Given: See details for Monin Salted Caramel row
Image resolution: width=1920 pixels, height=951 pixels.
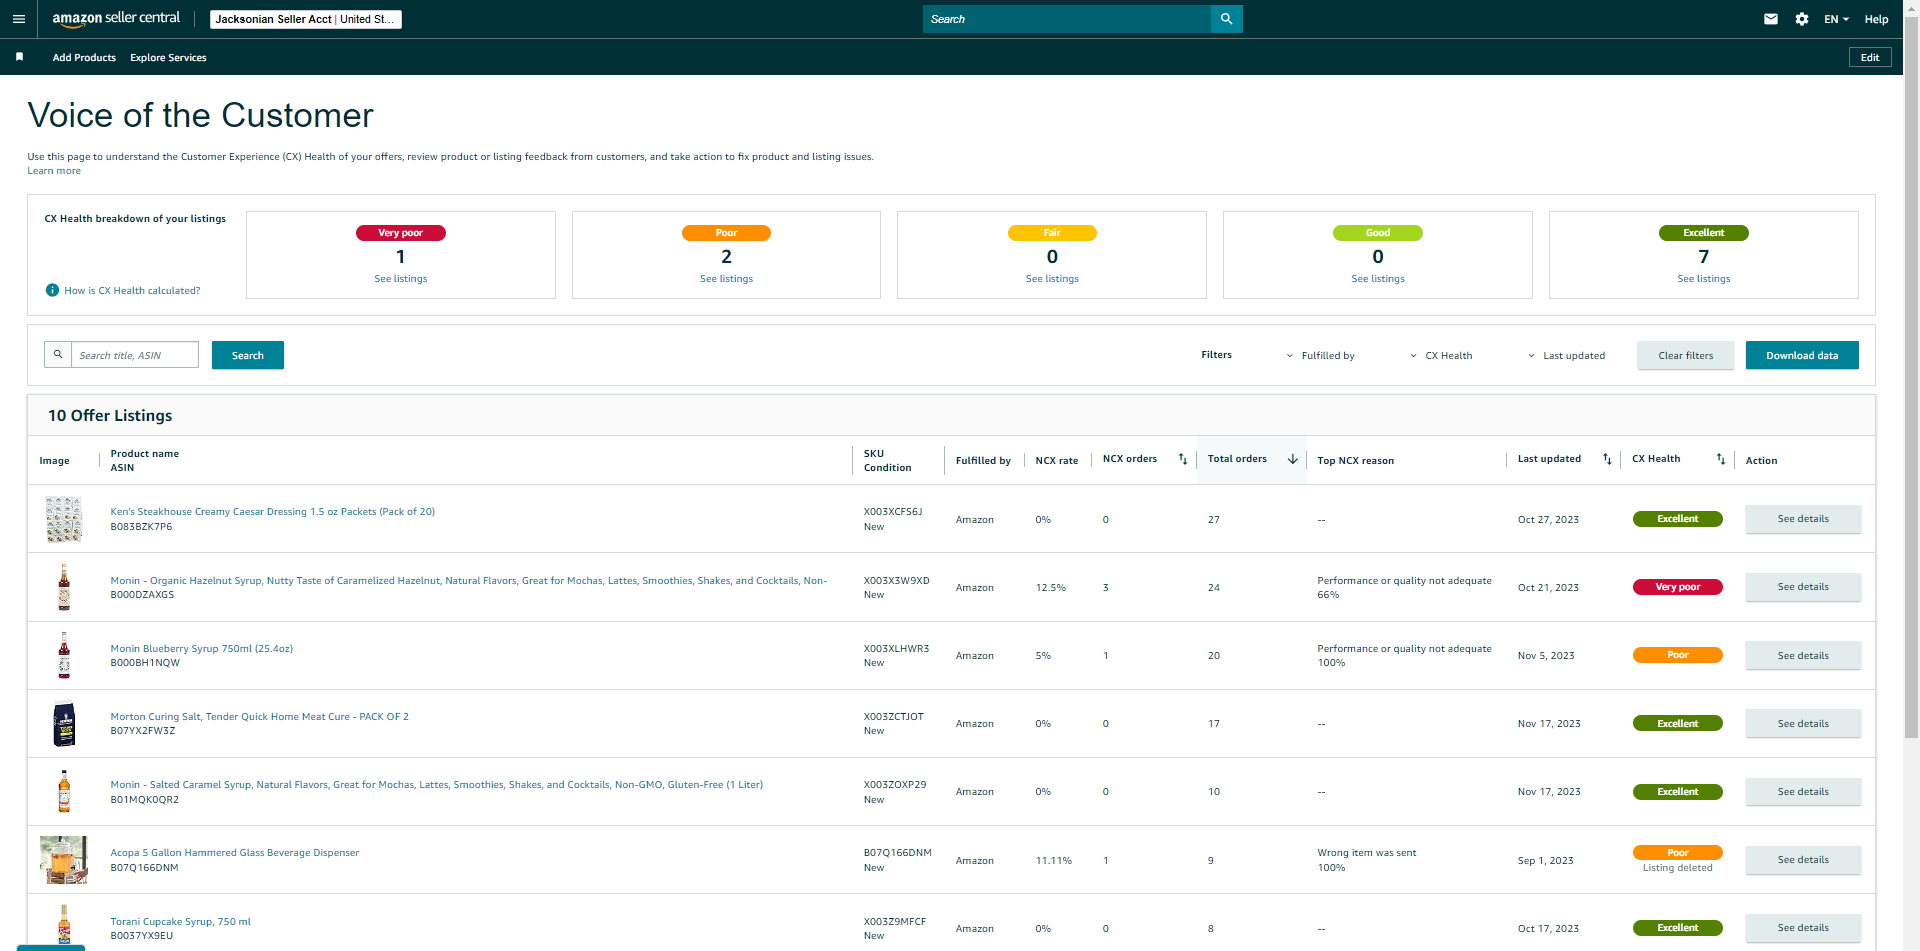Looking at the screenshot, I should [x=1802, y=792].
